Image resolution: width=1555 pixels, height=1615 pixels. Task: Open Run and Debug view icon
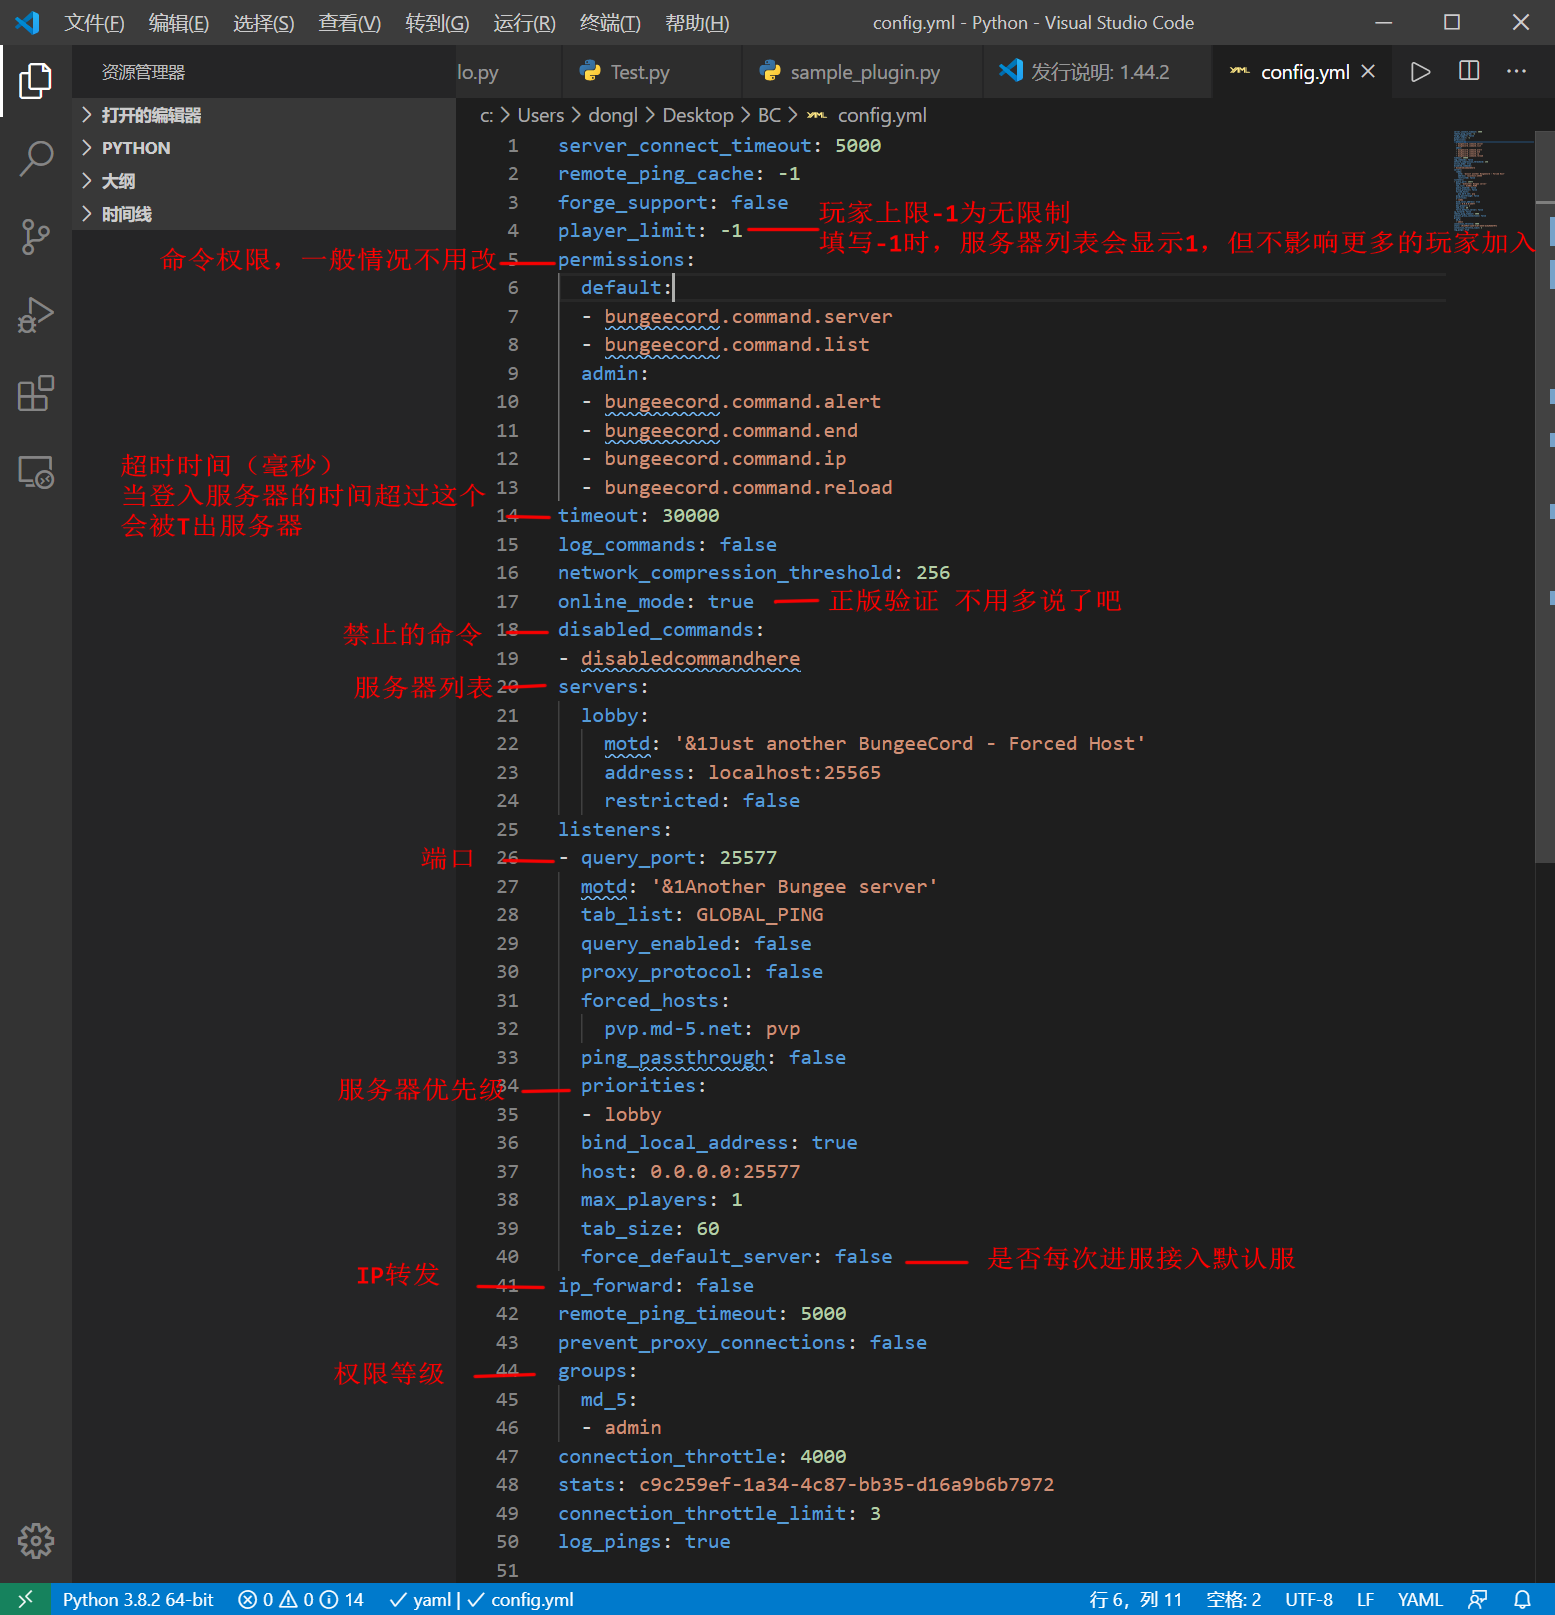[x=35, y=315]
